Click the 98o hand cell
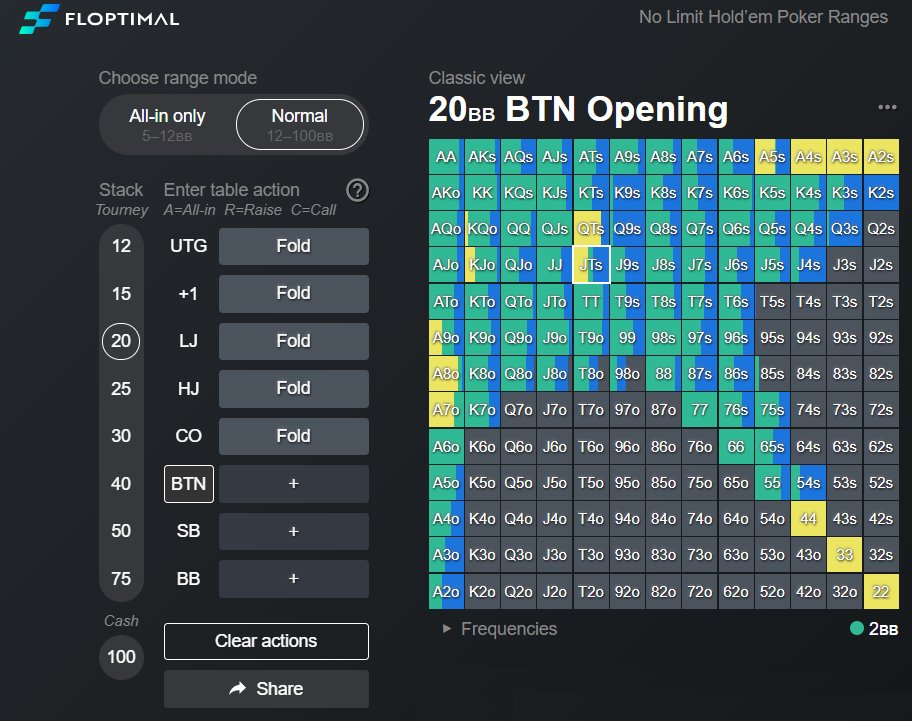The height and width of the screenshot is (721, 912). pos(627,374)
